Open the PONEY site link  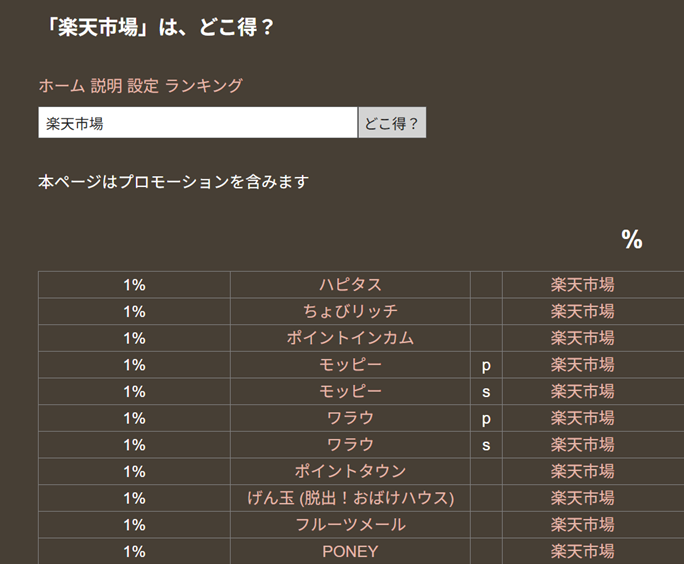[350, 551]
